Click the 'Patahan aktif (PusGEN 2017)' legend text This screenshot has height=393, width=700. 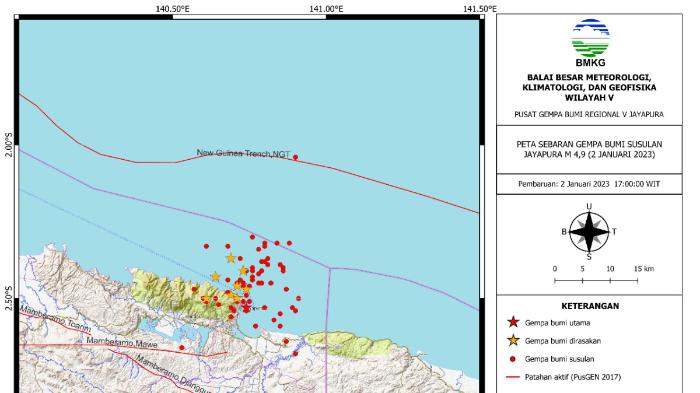(x=573, y=377)
